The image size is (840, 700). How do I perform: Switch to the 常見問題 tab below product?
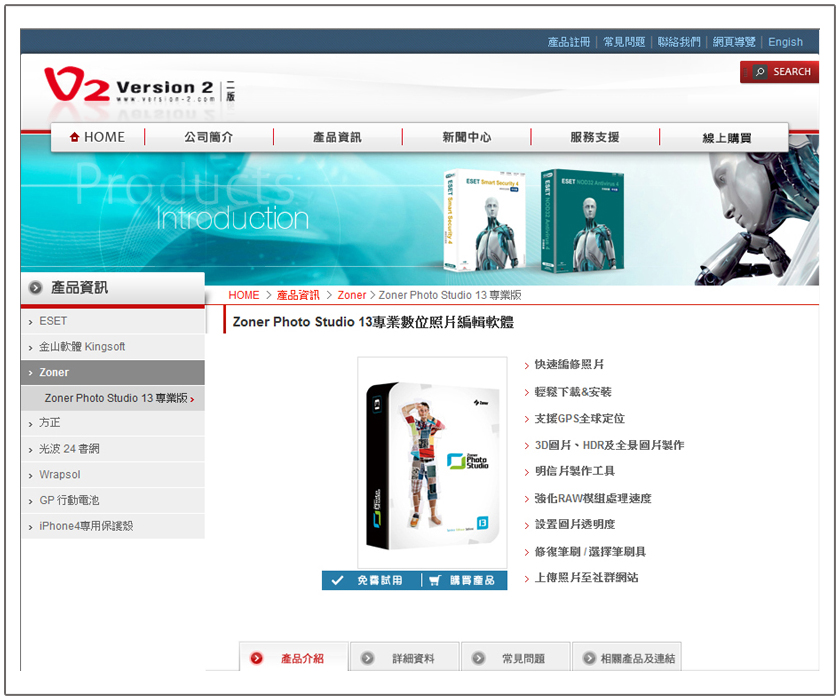[515, 657]
